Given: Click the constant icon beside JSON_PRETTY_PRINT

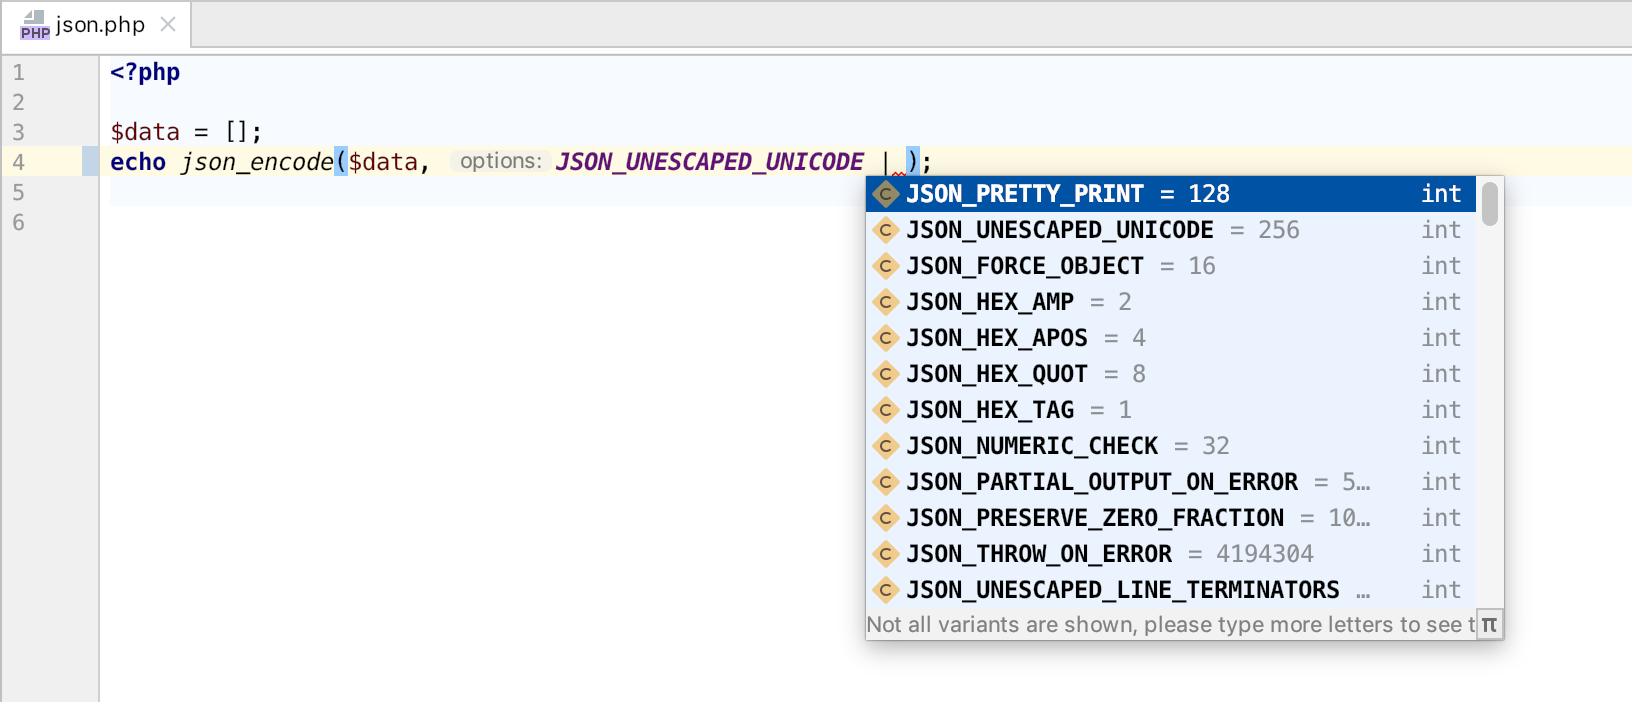Looking at the screenshot, I should click(885, 193).
